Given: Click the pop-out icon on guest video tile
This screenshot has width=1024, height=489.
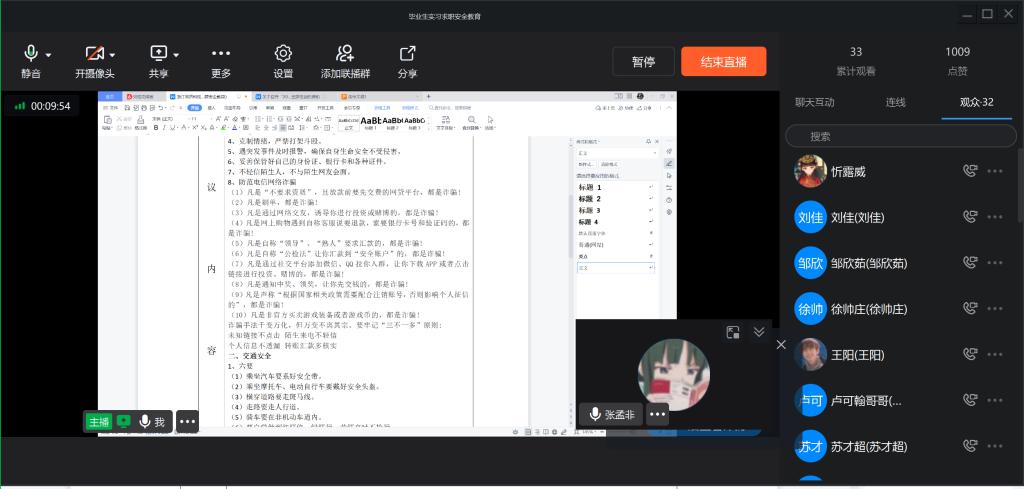Looking at the screenshot, I should [733, 332].
